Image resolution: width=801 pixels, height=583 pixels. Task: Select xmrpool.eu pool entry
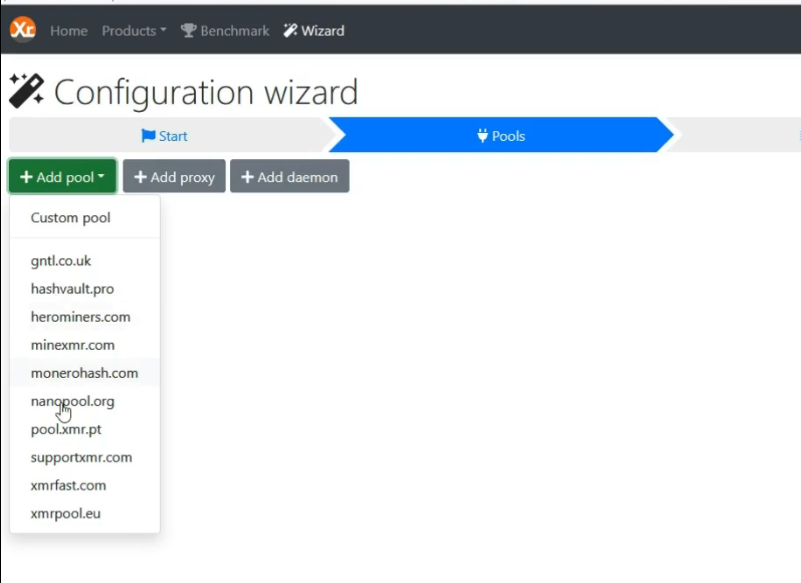click(85, 514)
